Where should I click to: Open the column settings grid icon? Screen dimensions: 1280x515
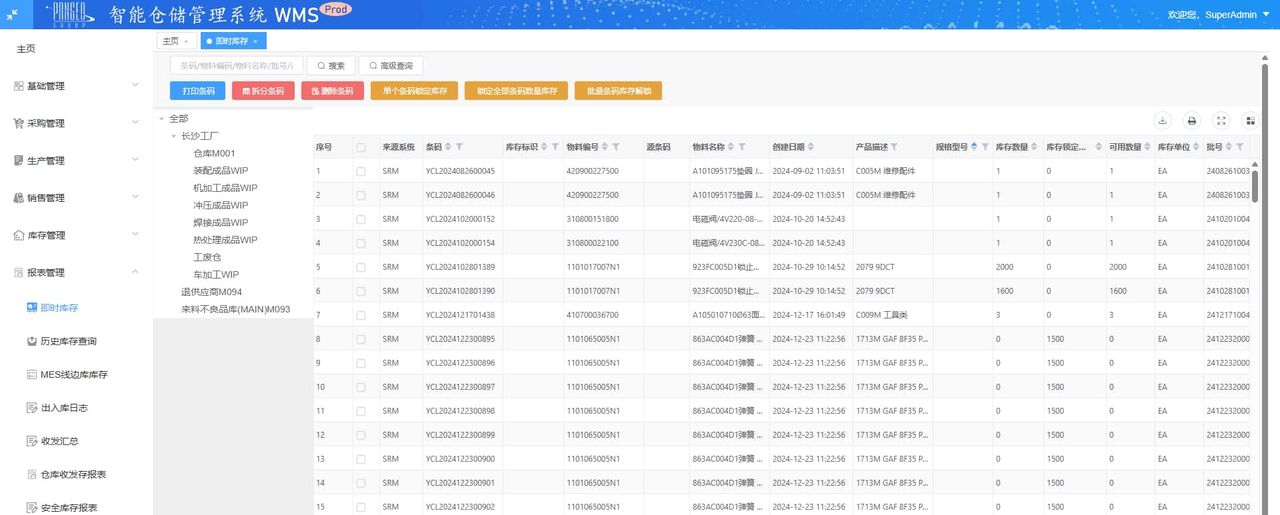coord(1250,120)
